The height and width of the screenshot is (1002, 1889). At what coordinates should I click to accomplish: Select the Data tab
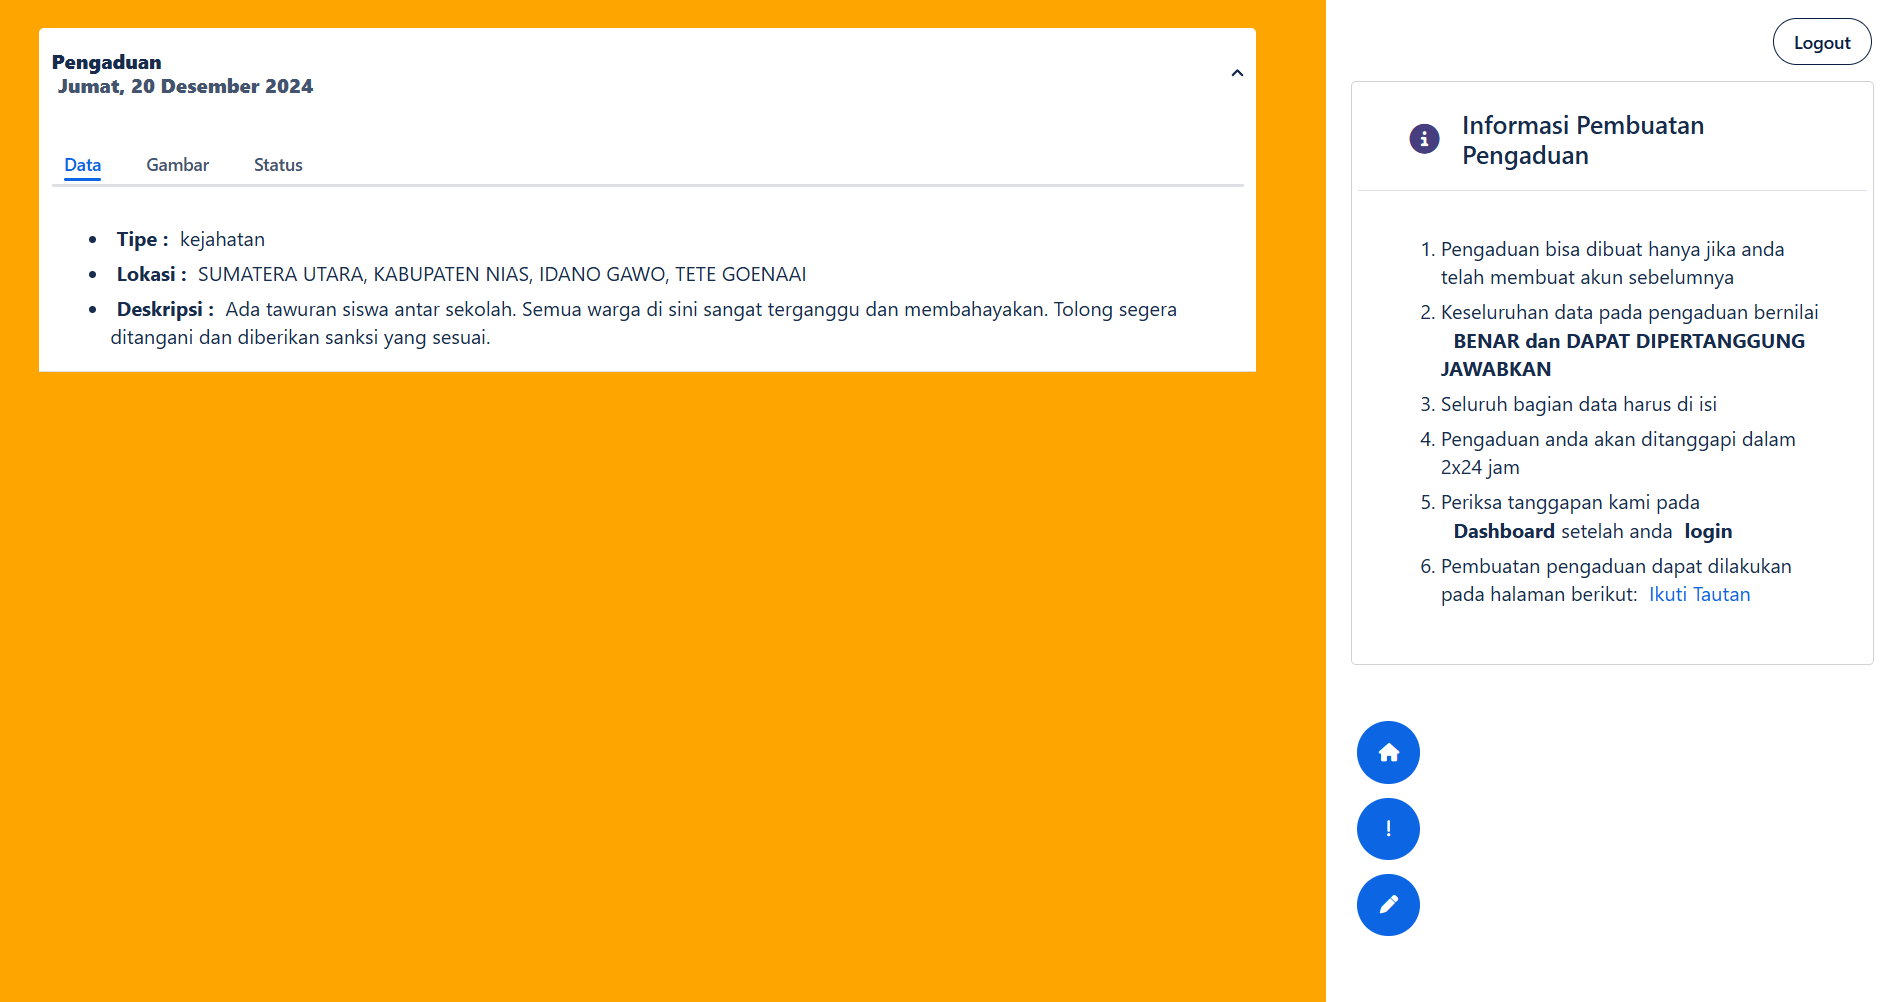pos(82,165)
